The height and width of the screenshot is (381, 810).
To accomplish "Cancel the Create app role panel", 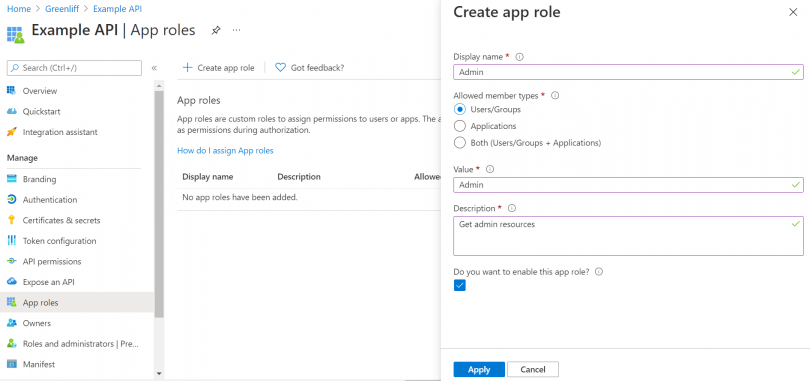I will (533, 370).
